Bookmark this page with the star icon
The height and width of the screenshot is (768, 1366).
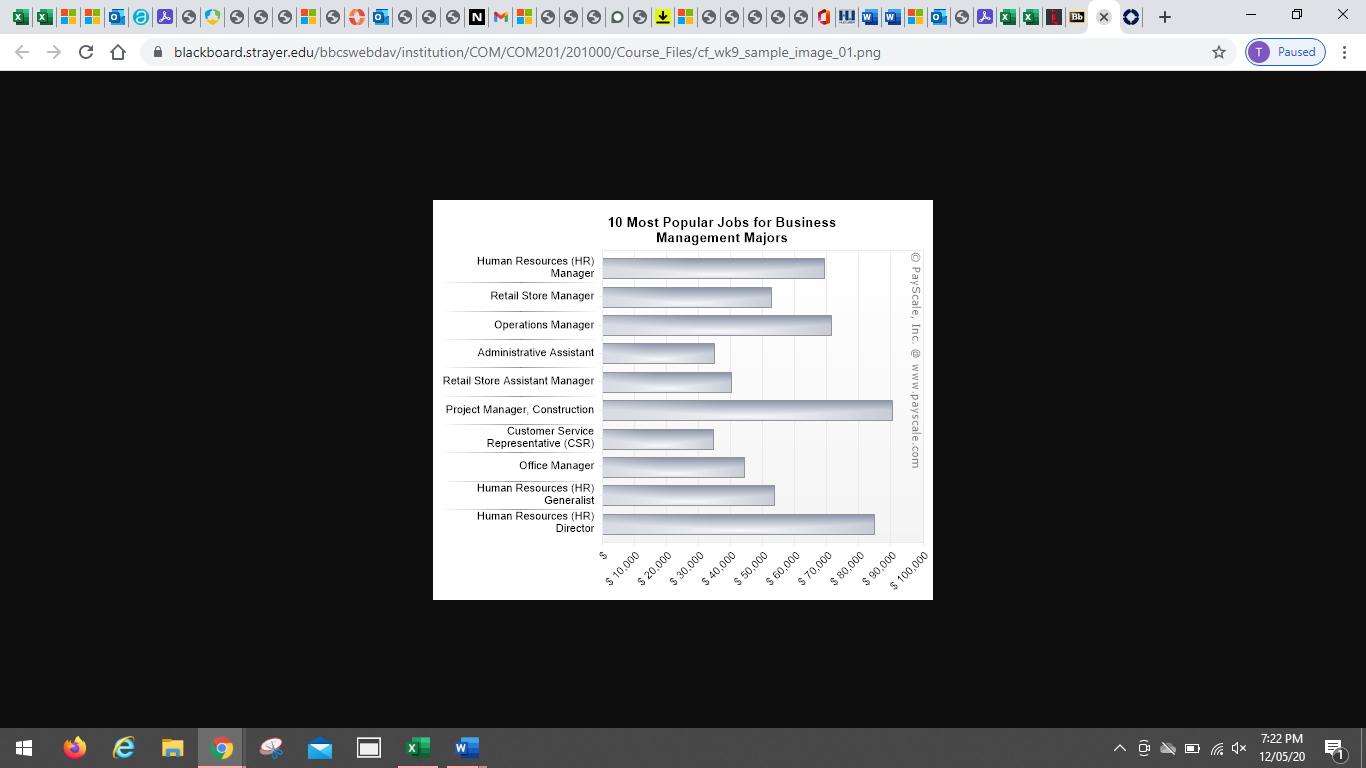[x=1218, y=52]
